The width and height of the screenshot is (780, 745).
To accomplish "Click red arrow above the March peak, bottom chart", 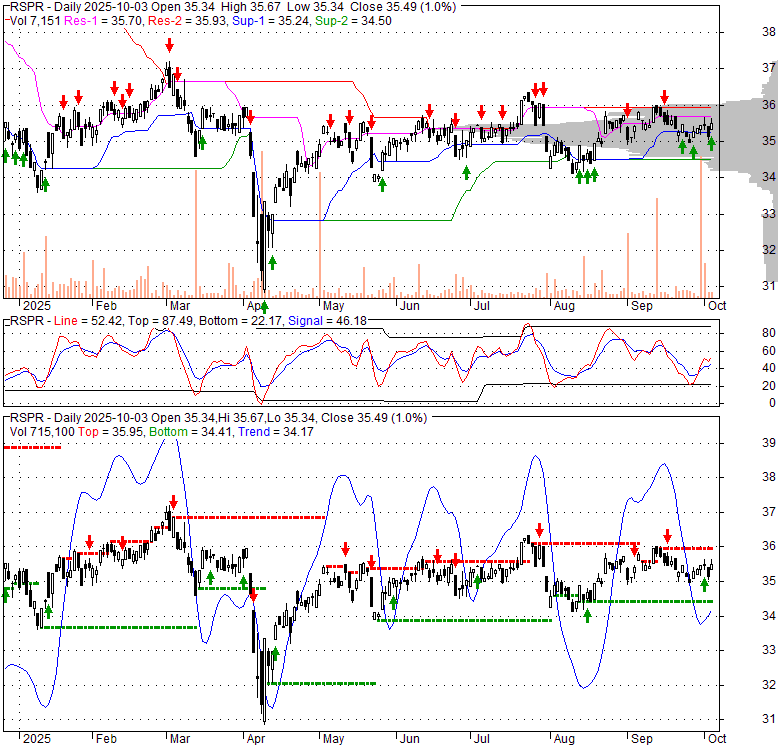I will pos(173,501).
